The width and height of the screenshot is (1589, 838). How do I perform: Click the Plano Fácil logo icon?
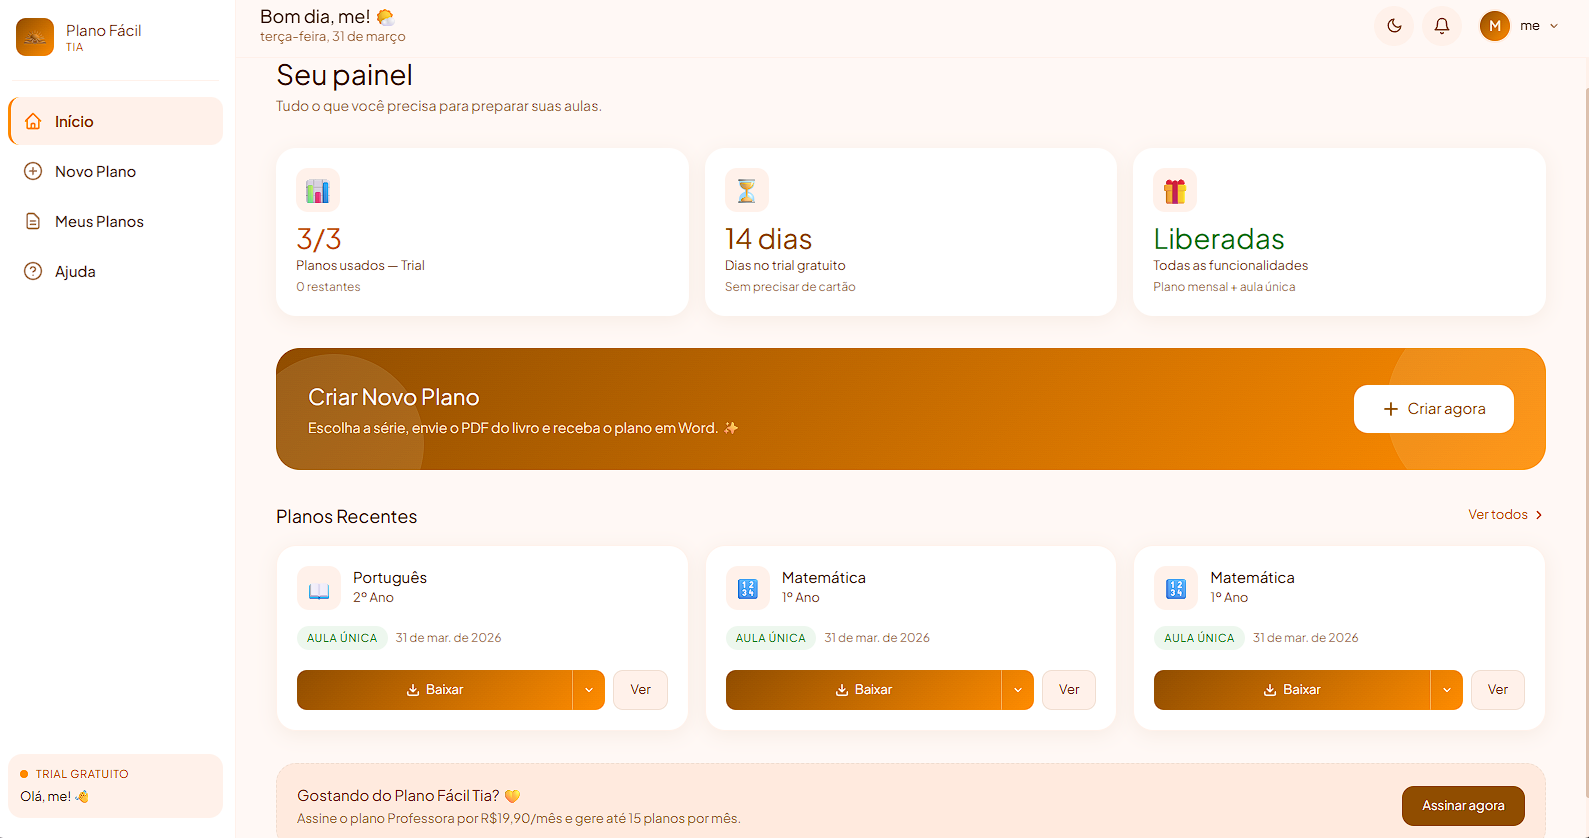(35, 37)
